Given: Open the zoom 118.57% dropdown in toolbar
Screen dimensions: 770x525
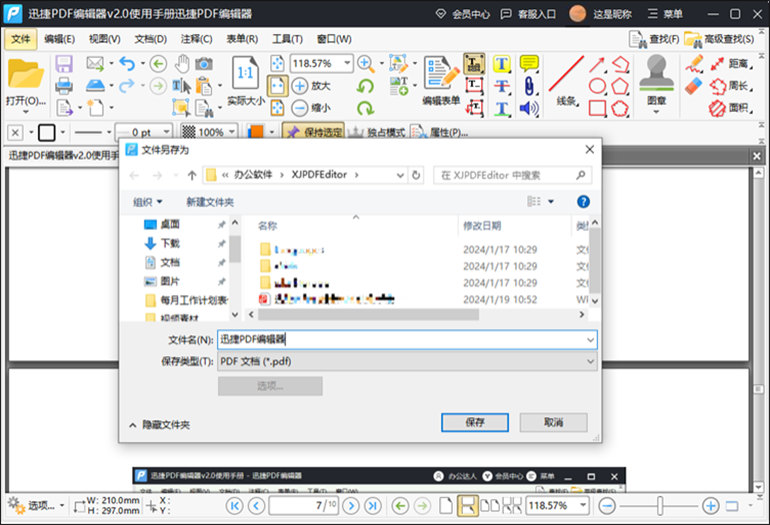Looking at the screenshot, I should tap(347, 63).
